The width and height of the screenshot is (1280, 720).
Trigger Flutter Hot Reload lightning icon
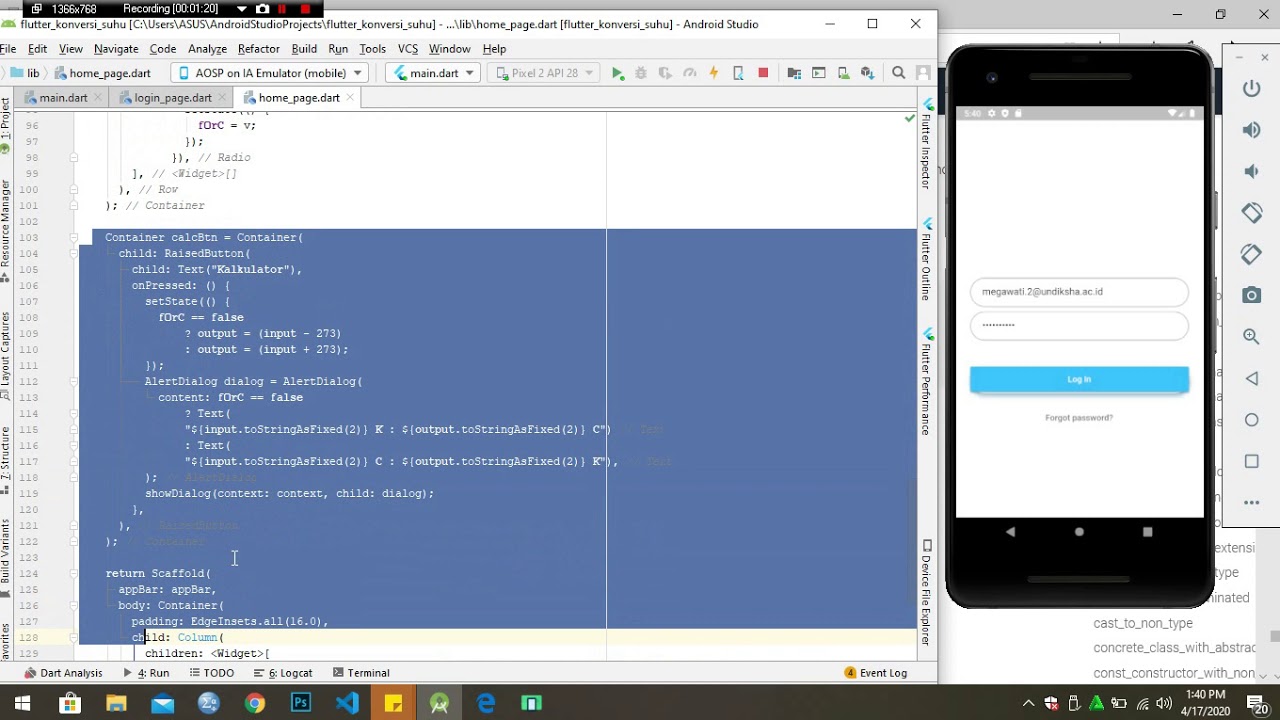point(714,73)
